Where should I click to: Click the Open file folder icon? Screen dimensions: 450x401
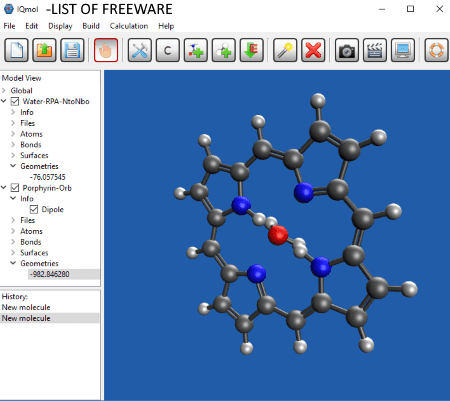(x=44, y=50)
